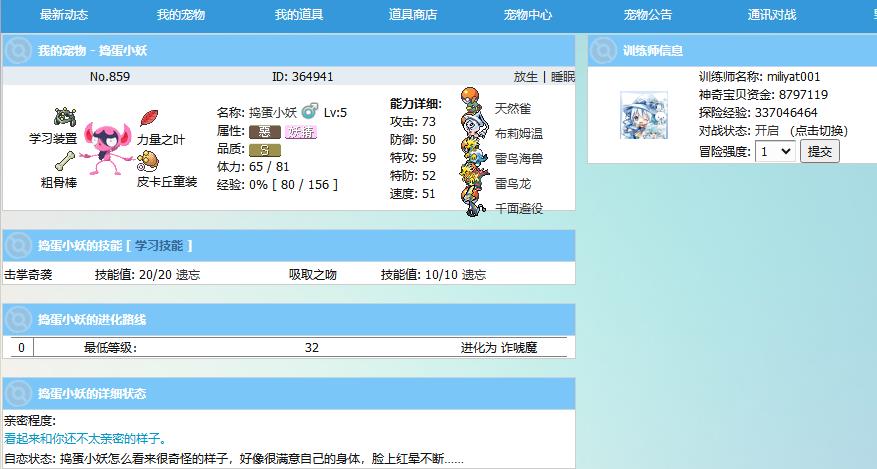Select 布莉姆温 party pet icon
This screenshot has width=877, height=469.
pos(474,126)
